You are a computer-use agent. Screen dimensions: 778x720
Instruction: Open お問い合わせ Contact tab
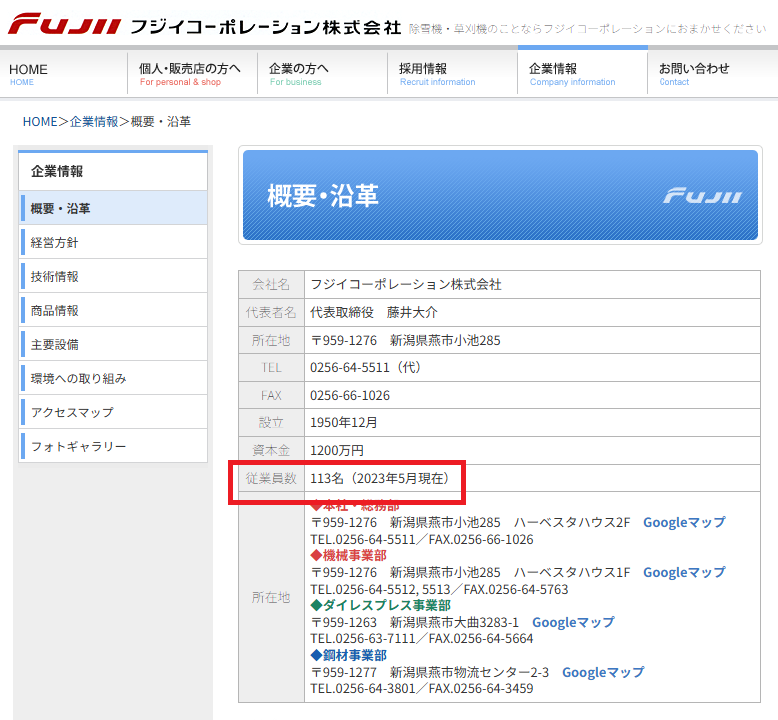(x=713, y=73)
